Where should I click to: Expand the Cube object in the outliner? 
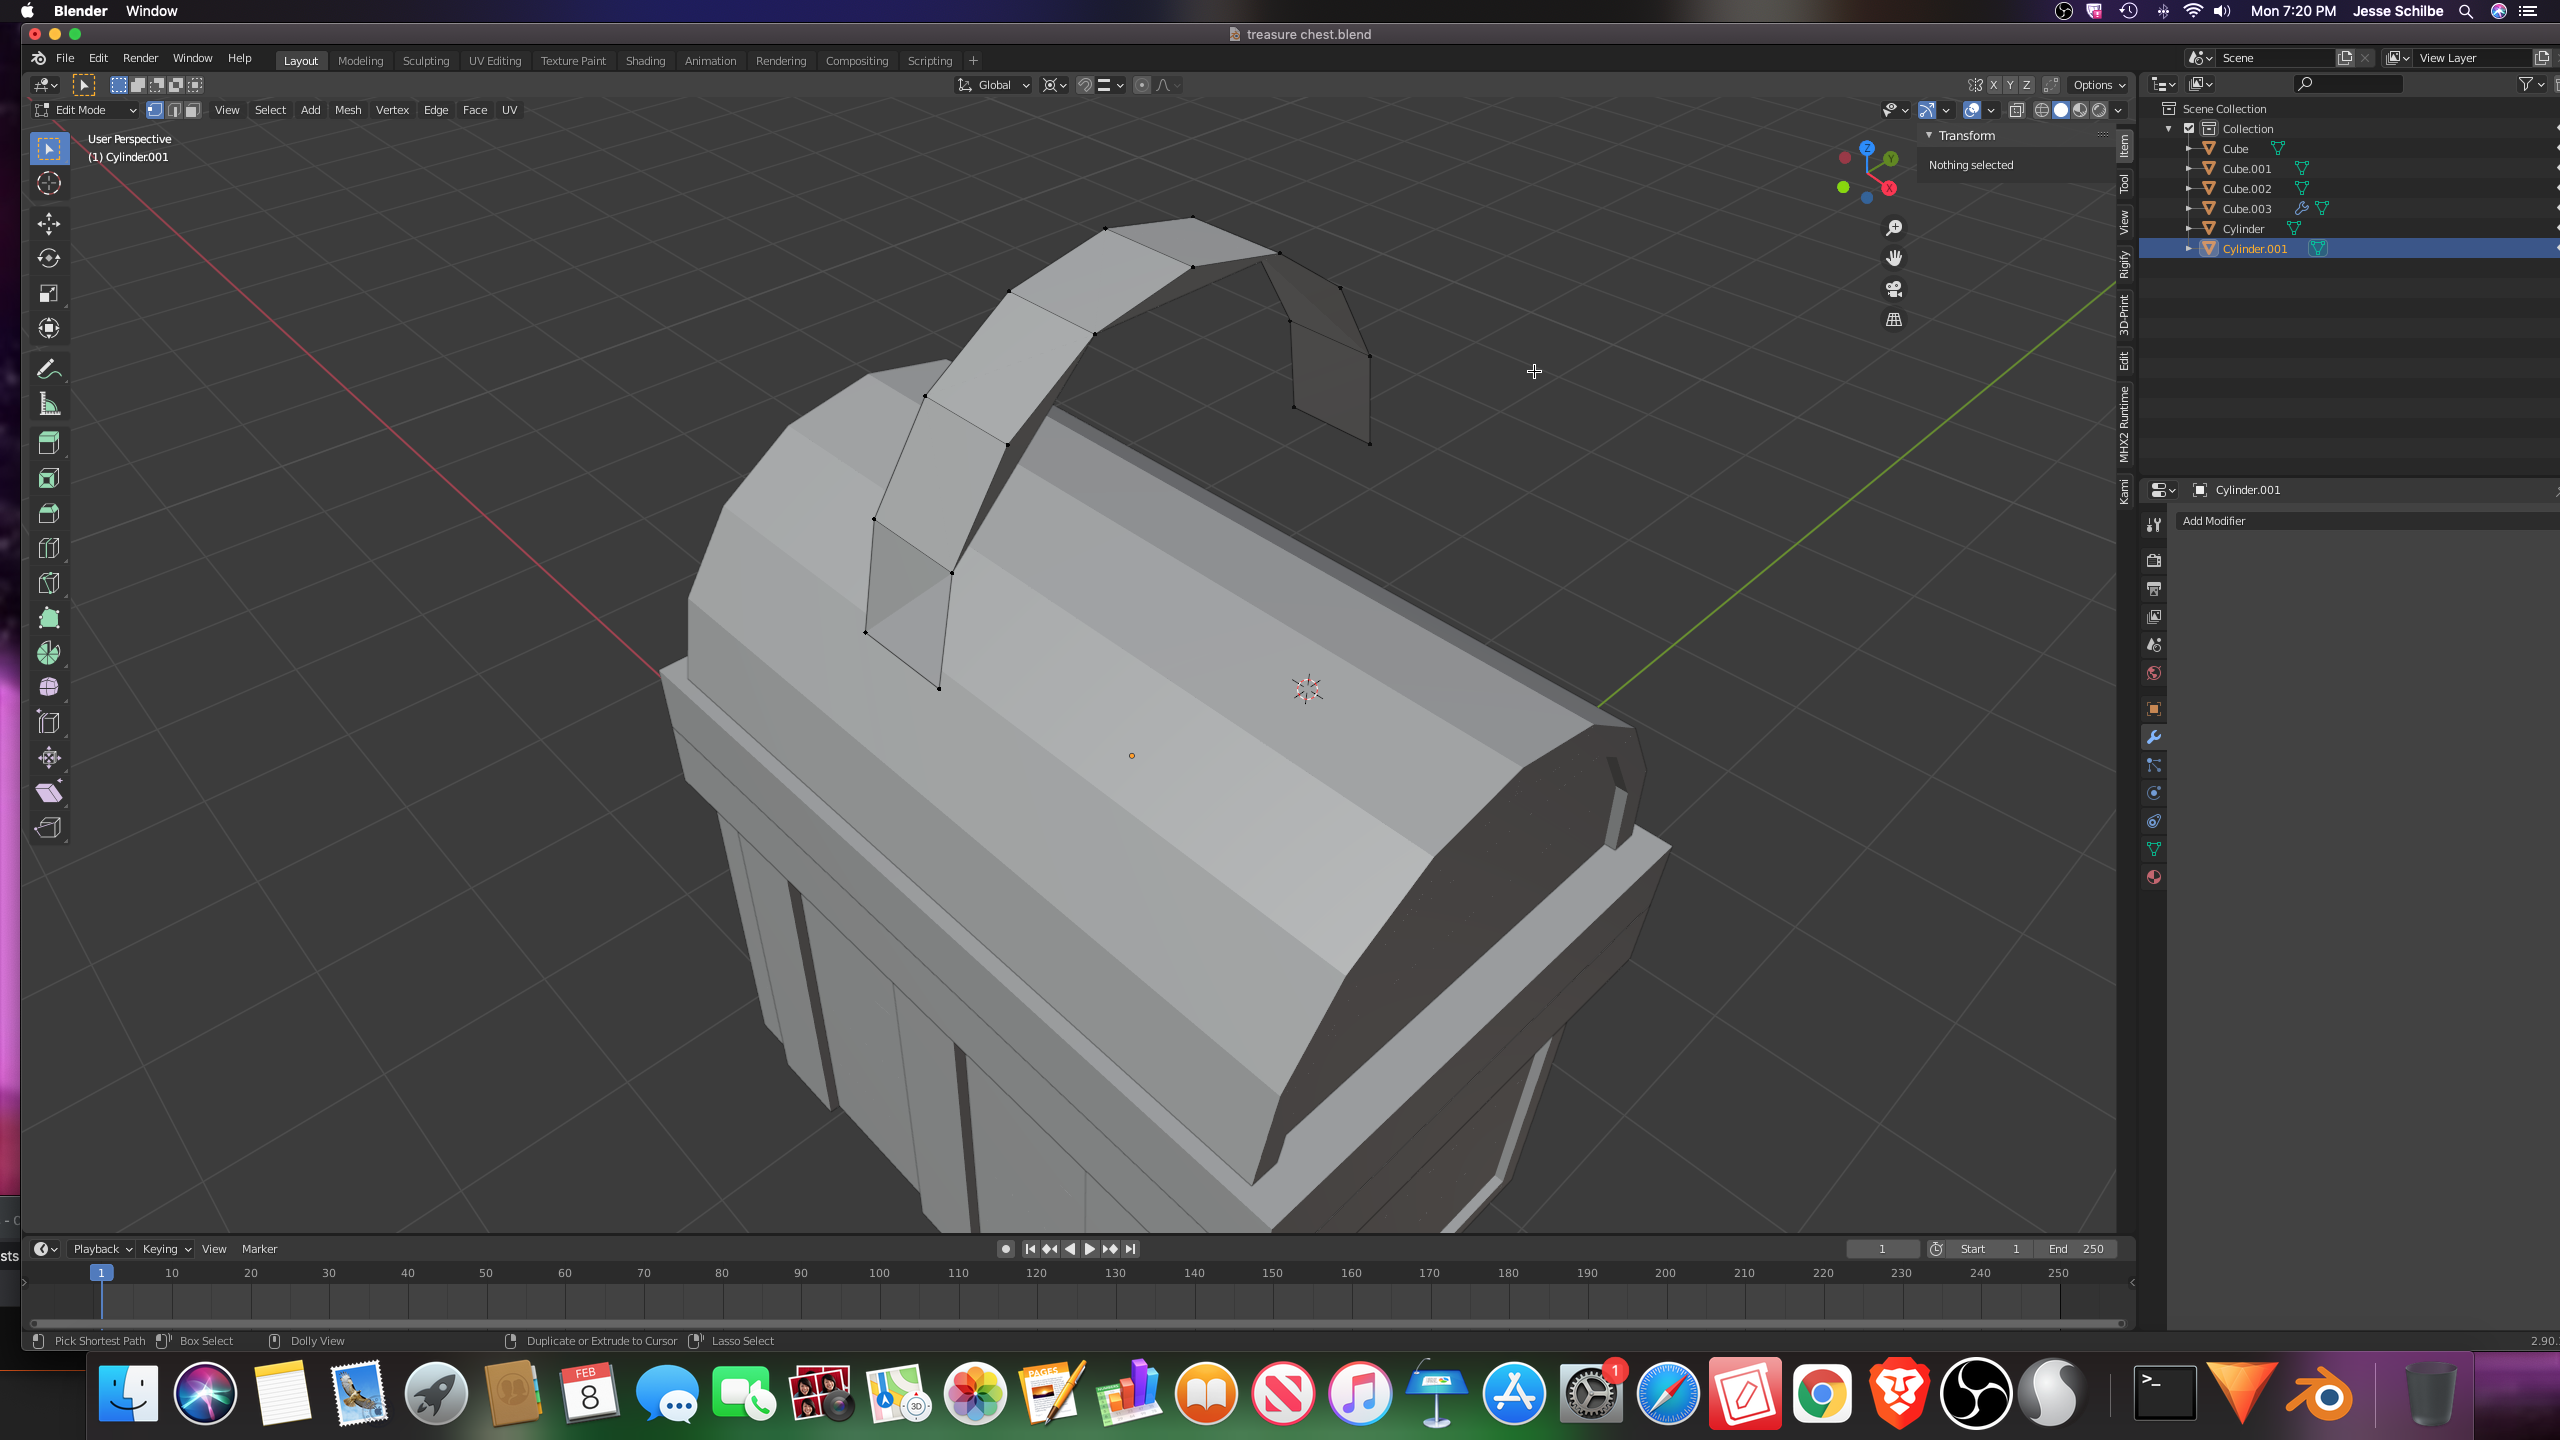tap(2189, 148)
